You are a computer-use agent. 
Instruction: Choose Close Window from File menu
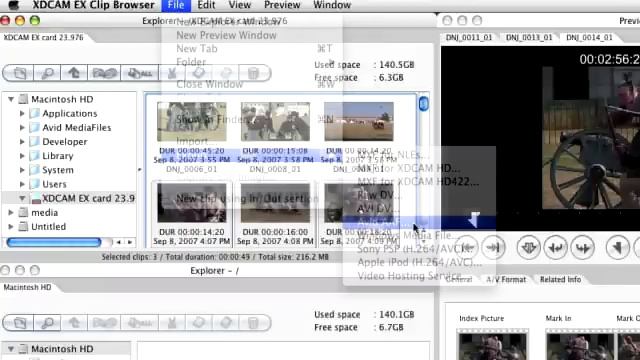[x=209, y=84]
